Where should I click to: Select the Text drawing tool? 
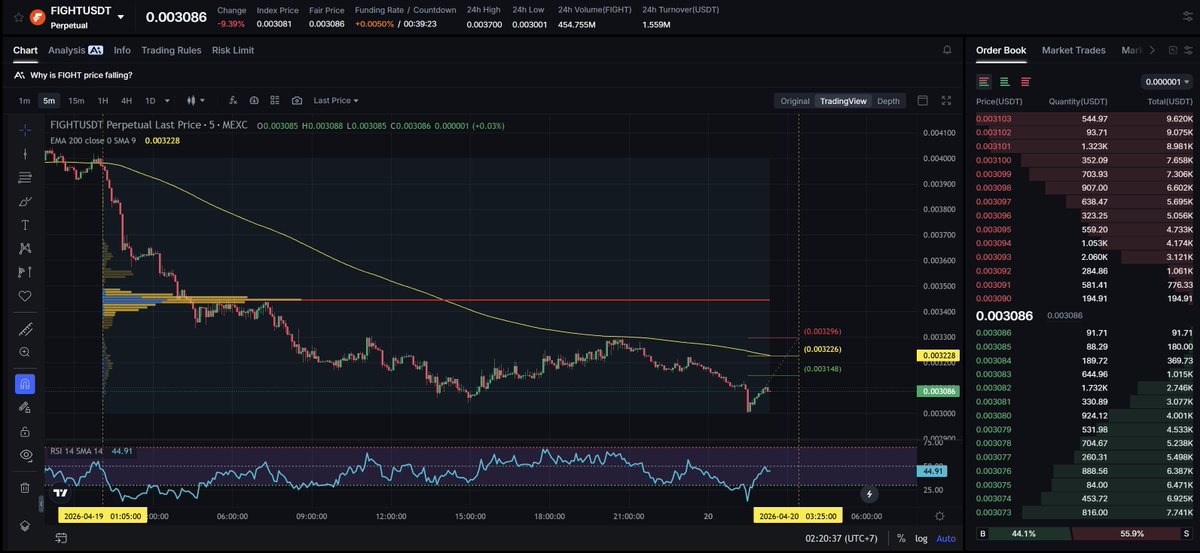coord(25,225)
